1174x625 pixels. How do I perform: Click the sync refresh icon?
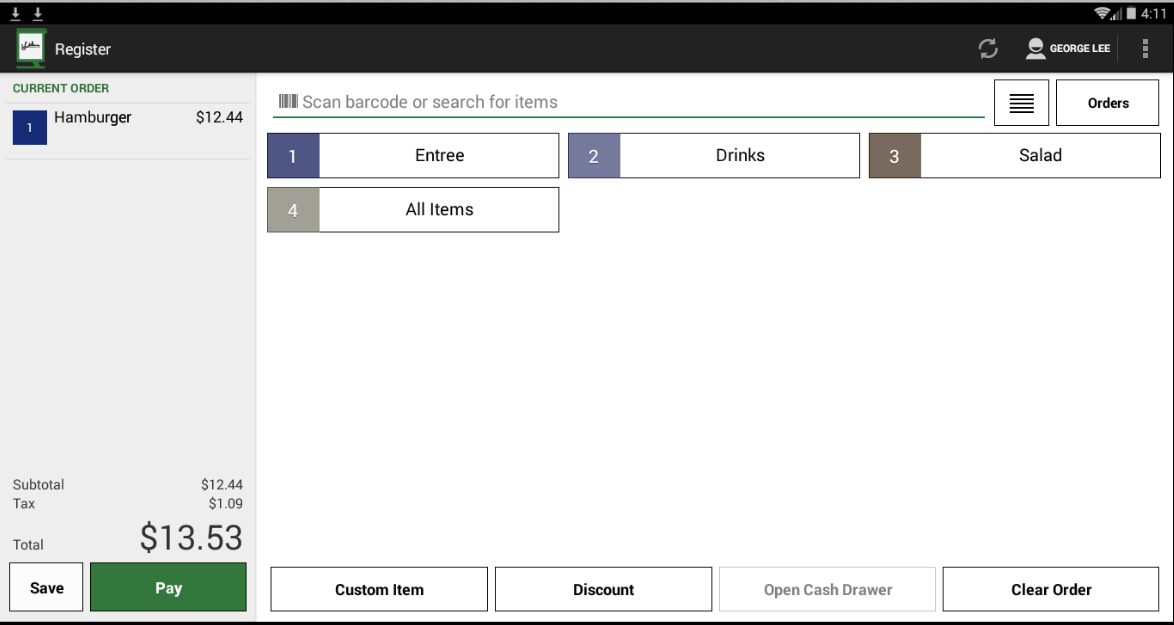click(988, 49)
